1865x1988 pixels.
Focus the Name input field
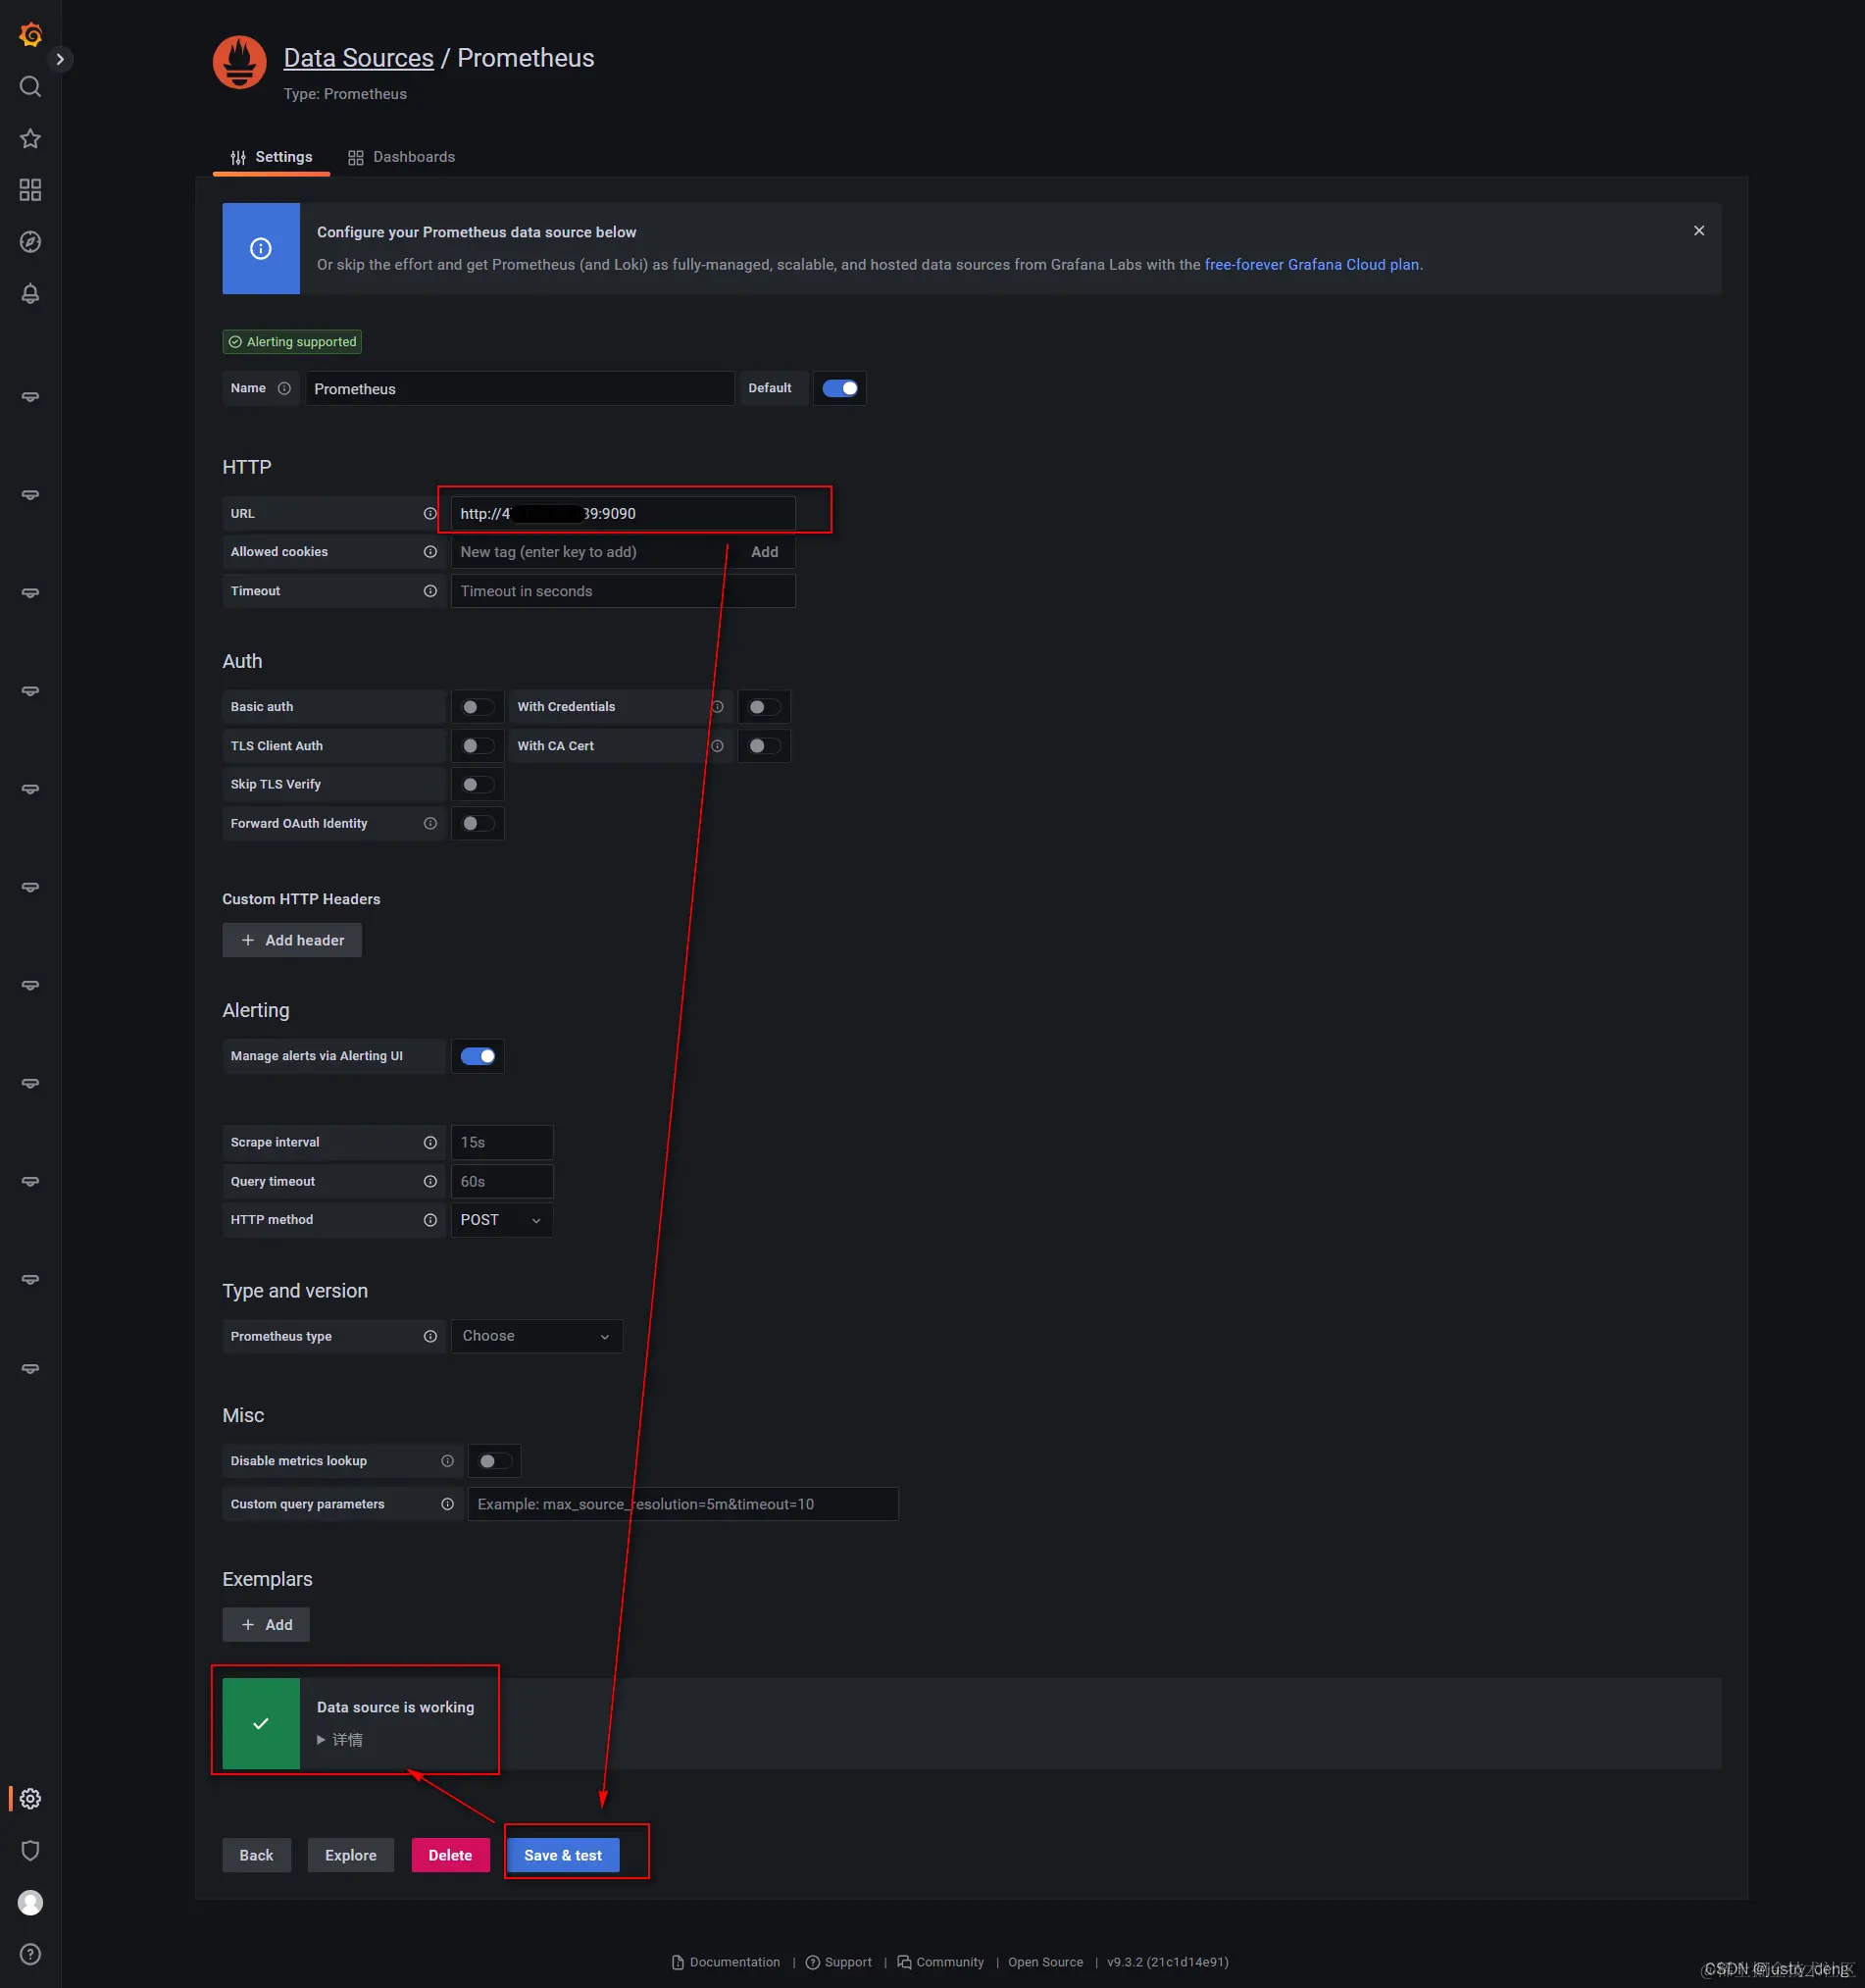coord(520,389)
